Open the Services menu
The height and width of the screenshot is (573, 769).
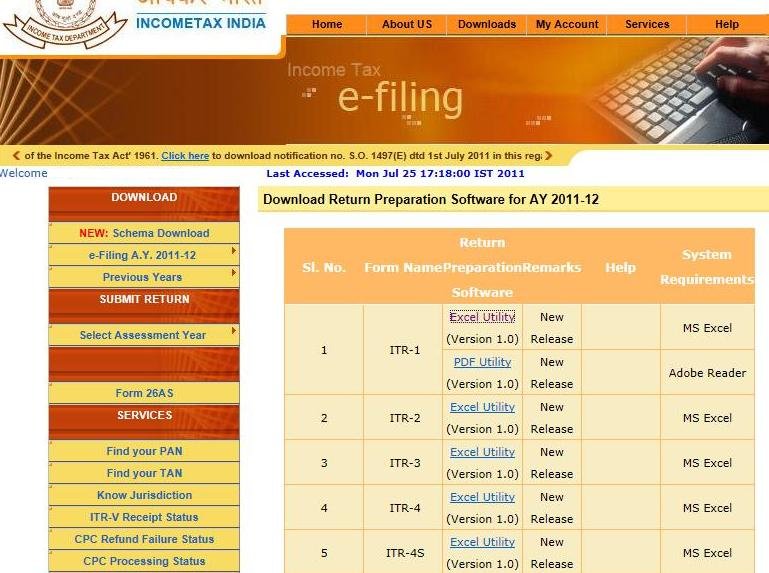[647, 25]
